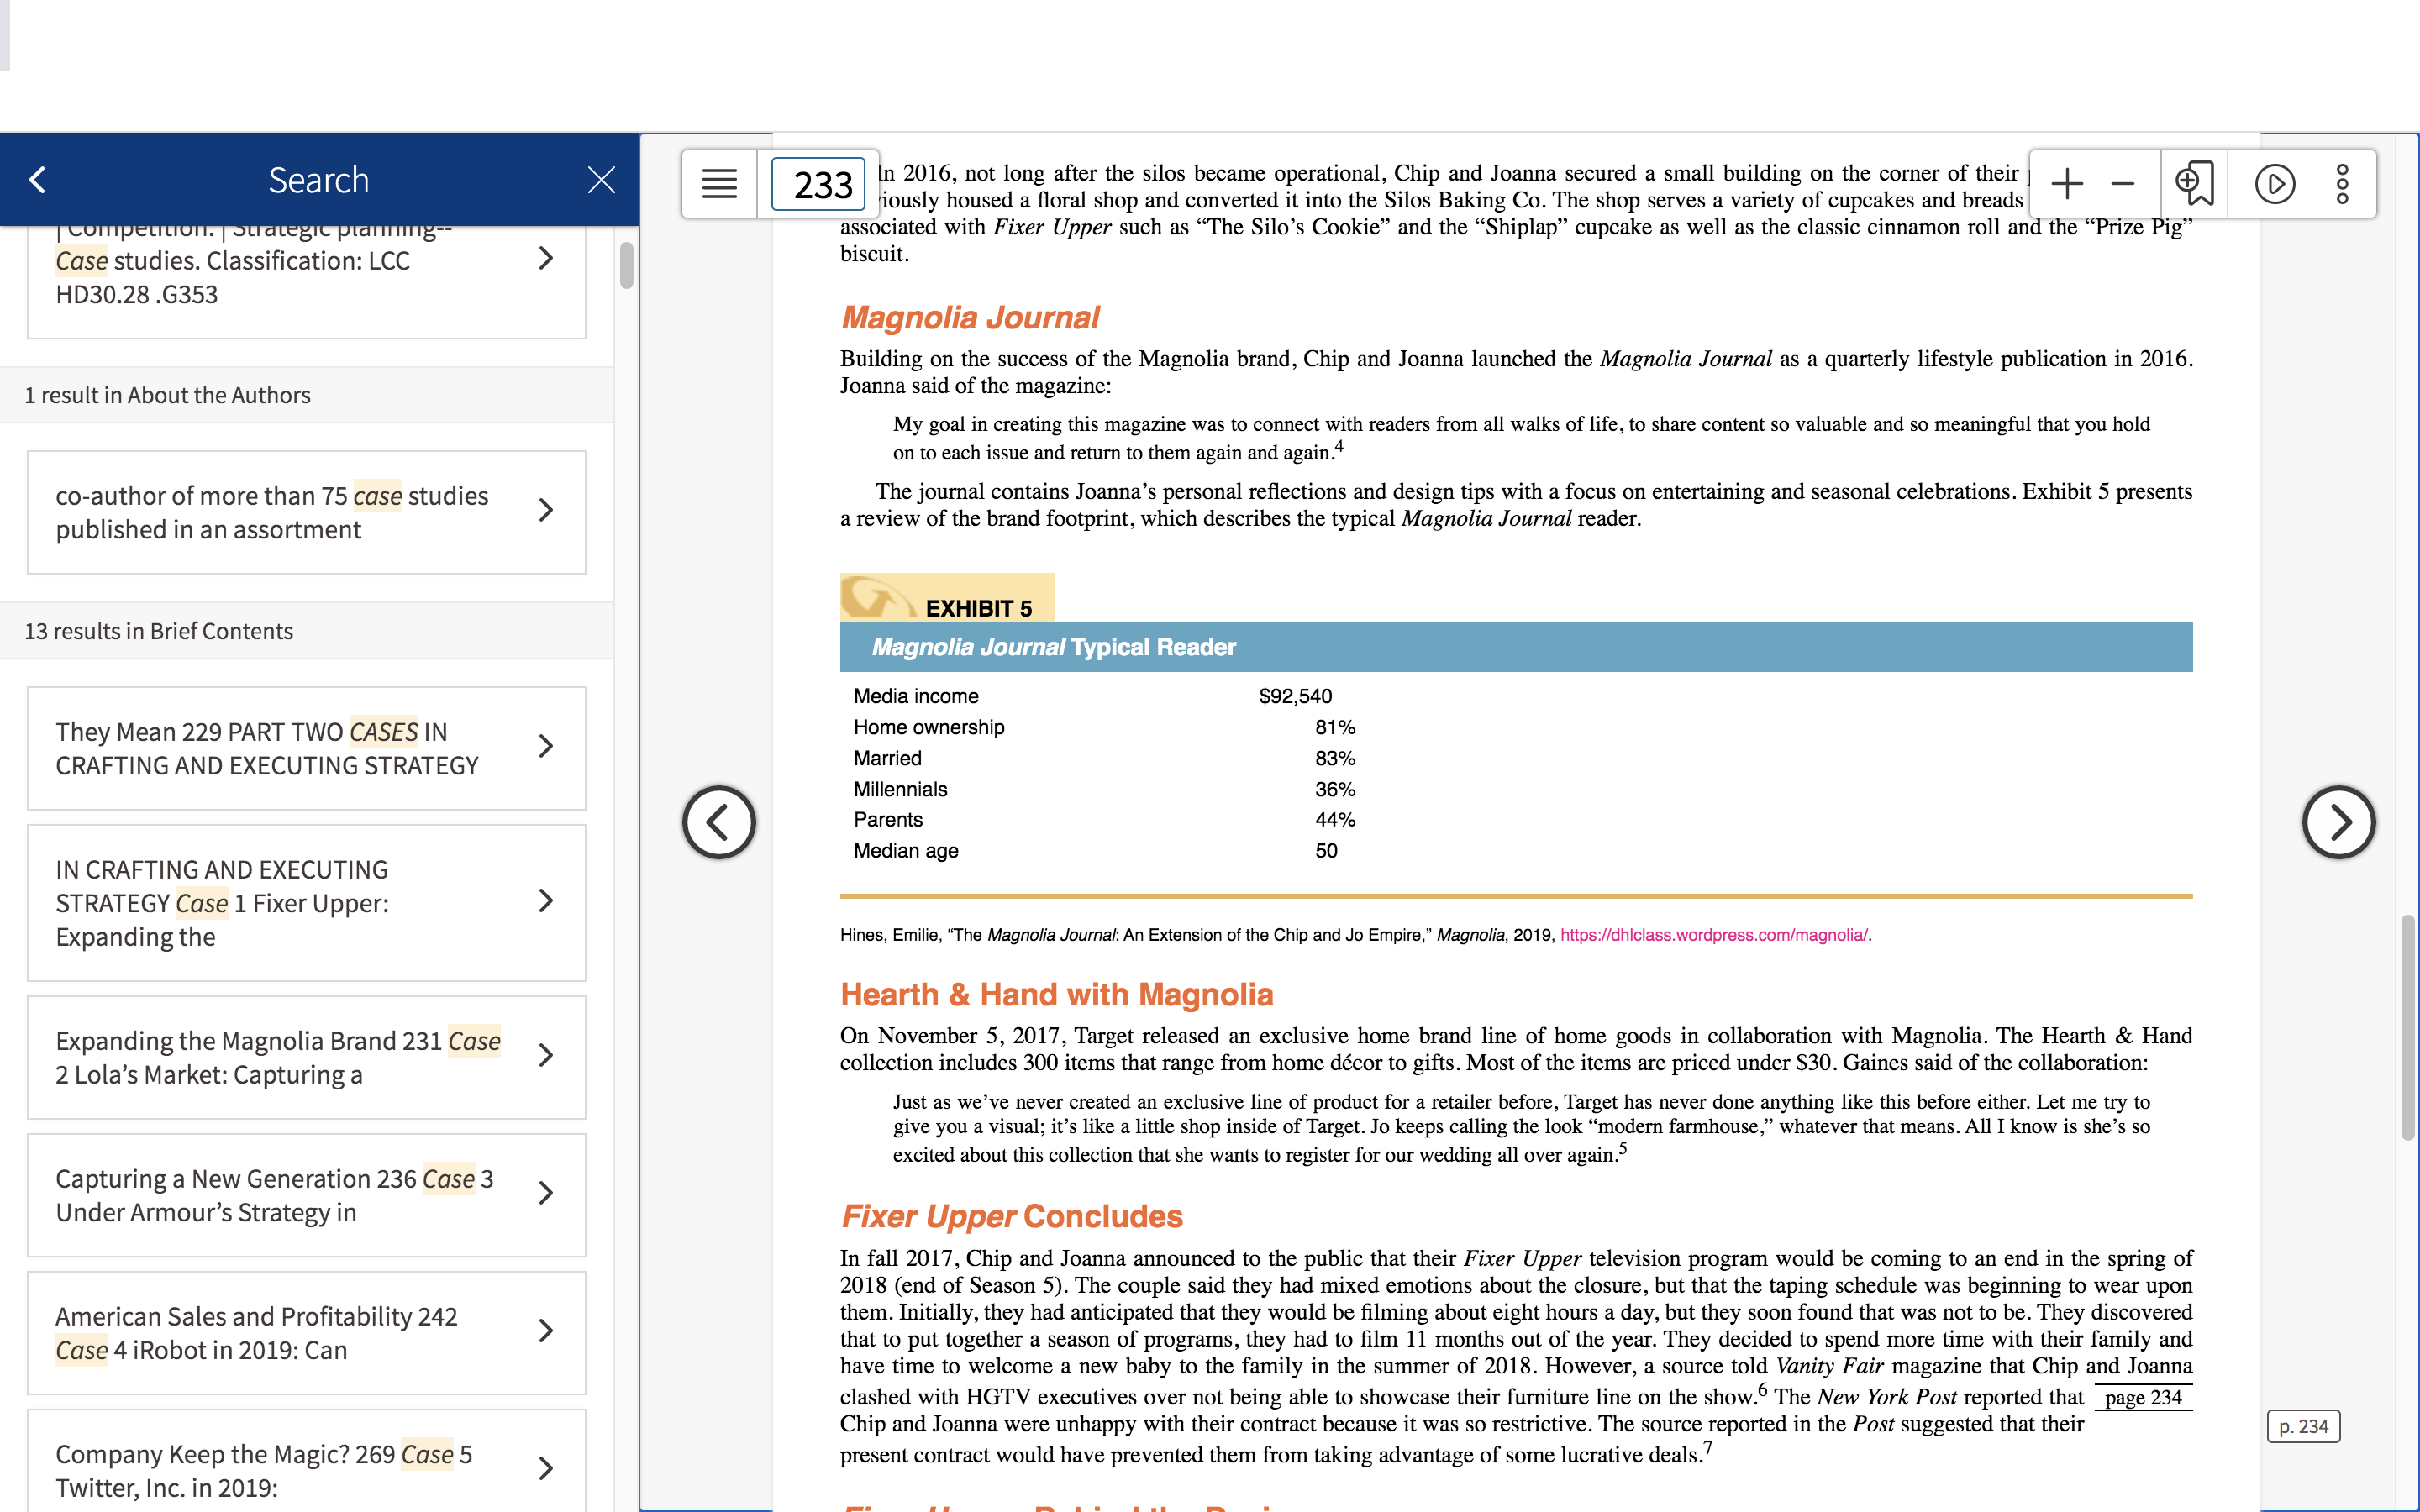Screen dimensions: 2420x1512
Task: Click the 'Magnolia Journal Typical Reader' table title
Action: [x=1054, y=647]
